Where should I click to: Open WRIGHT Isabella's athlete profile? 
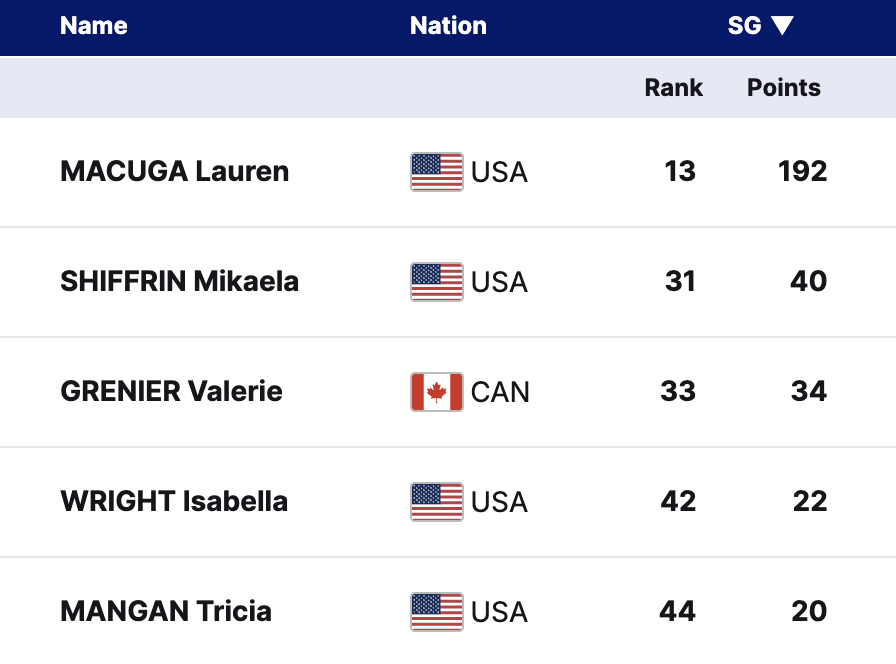click(174, 502)
